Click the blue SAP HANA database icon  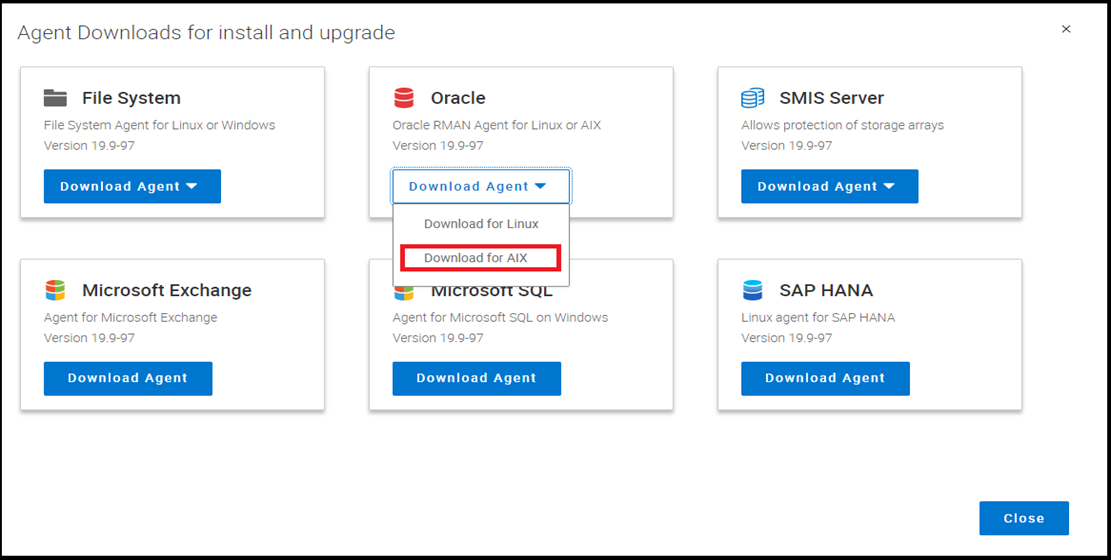coord(752,290)
